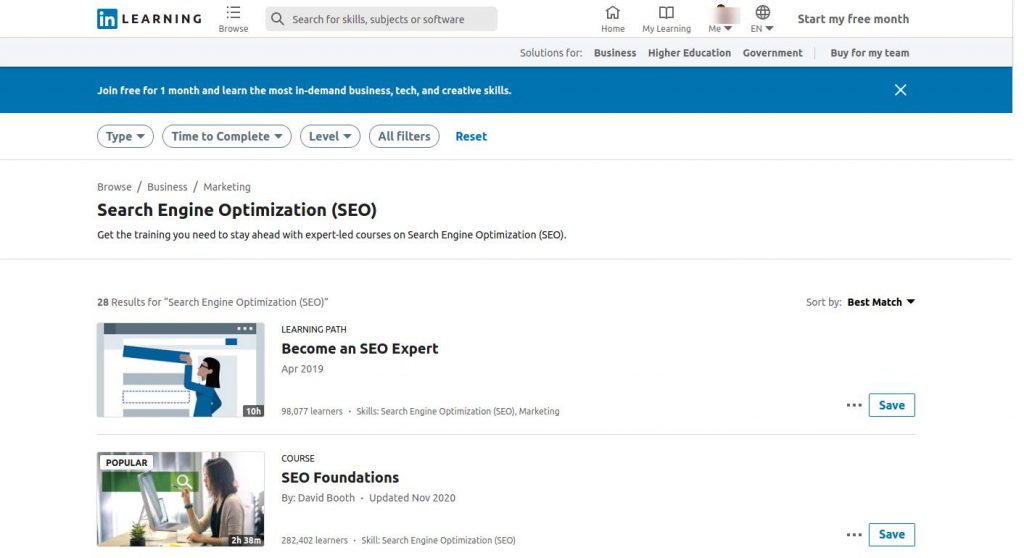Click the search skills input field
This screenshot has height=558, width=1024.
pos(381,19)
